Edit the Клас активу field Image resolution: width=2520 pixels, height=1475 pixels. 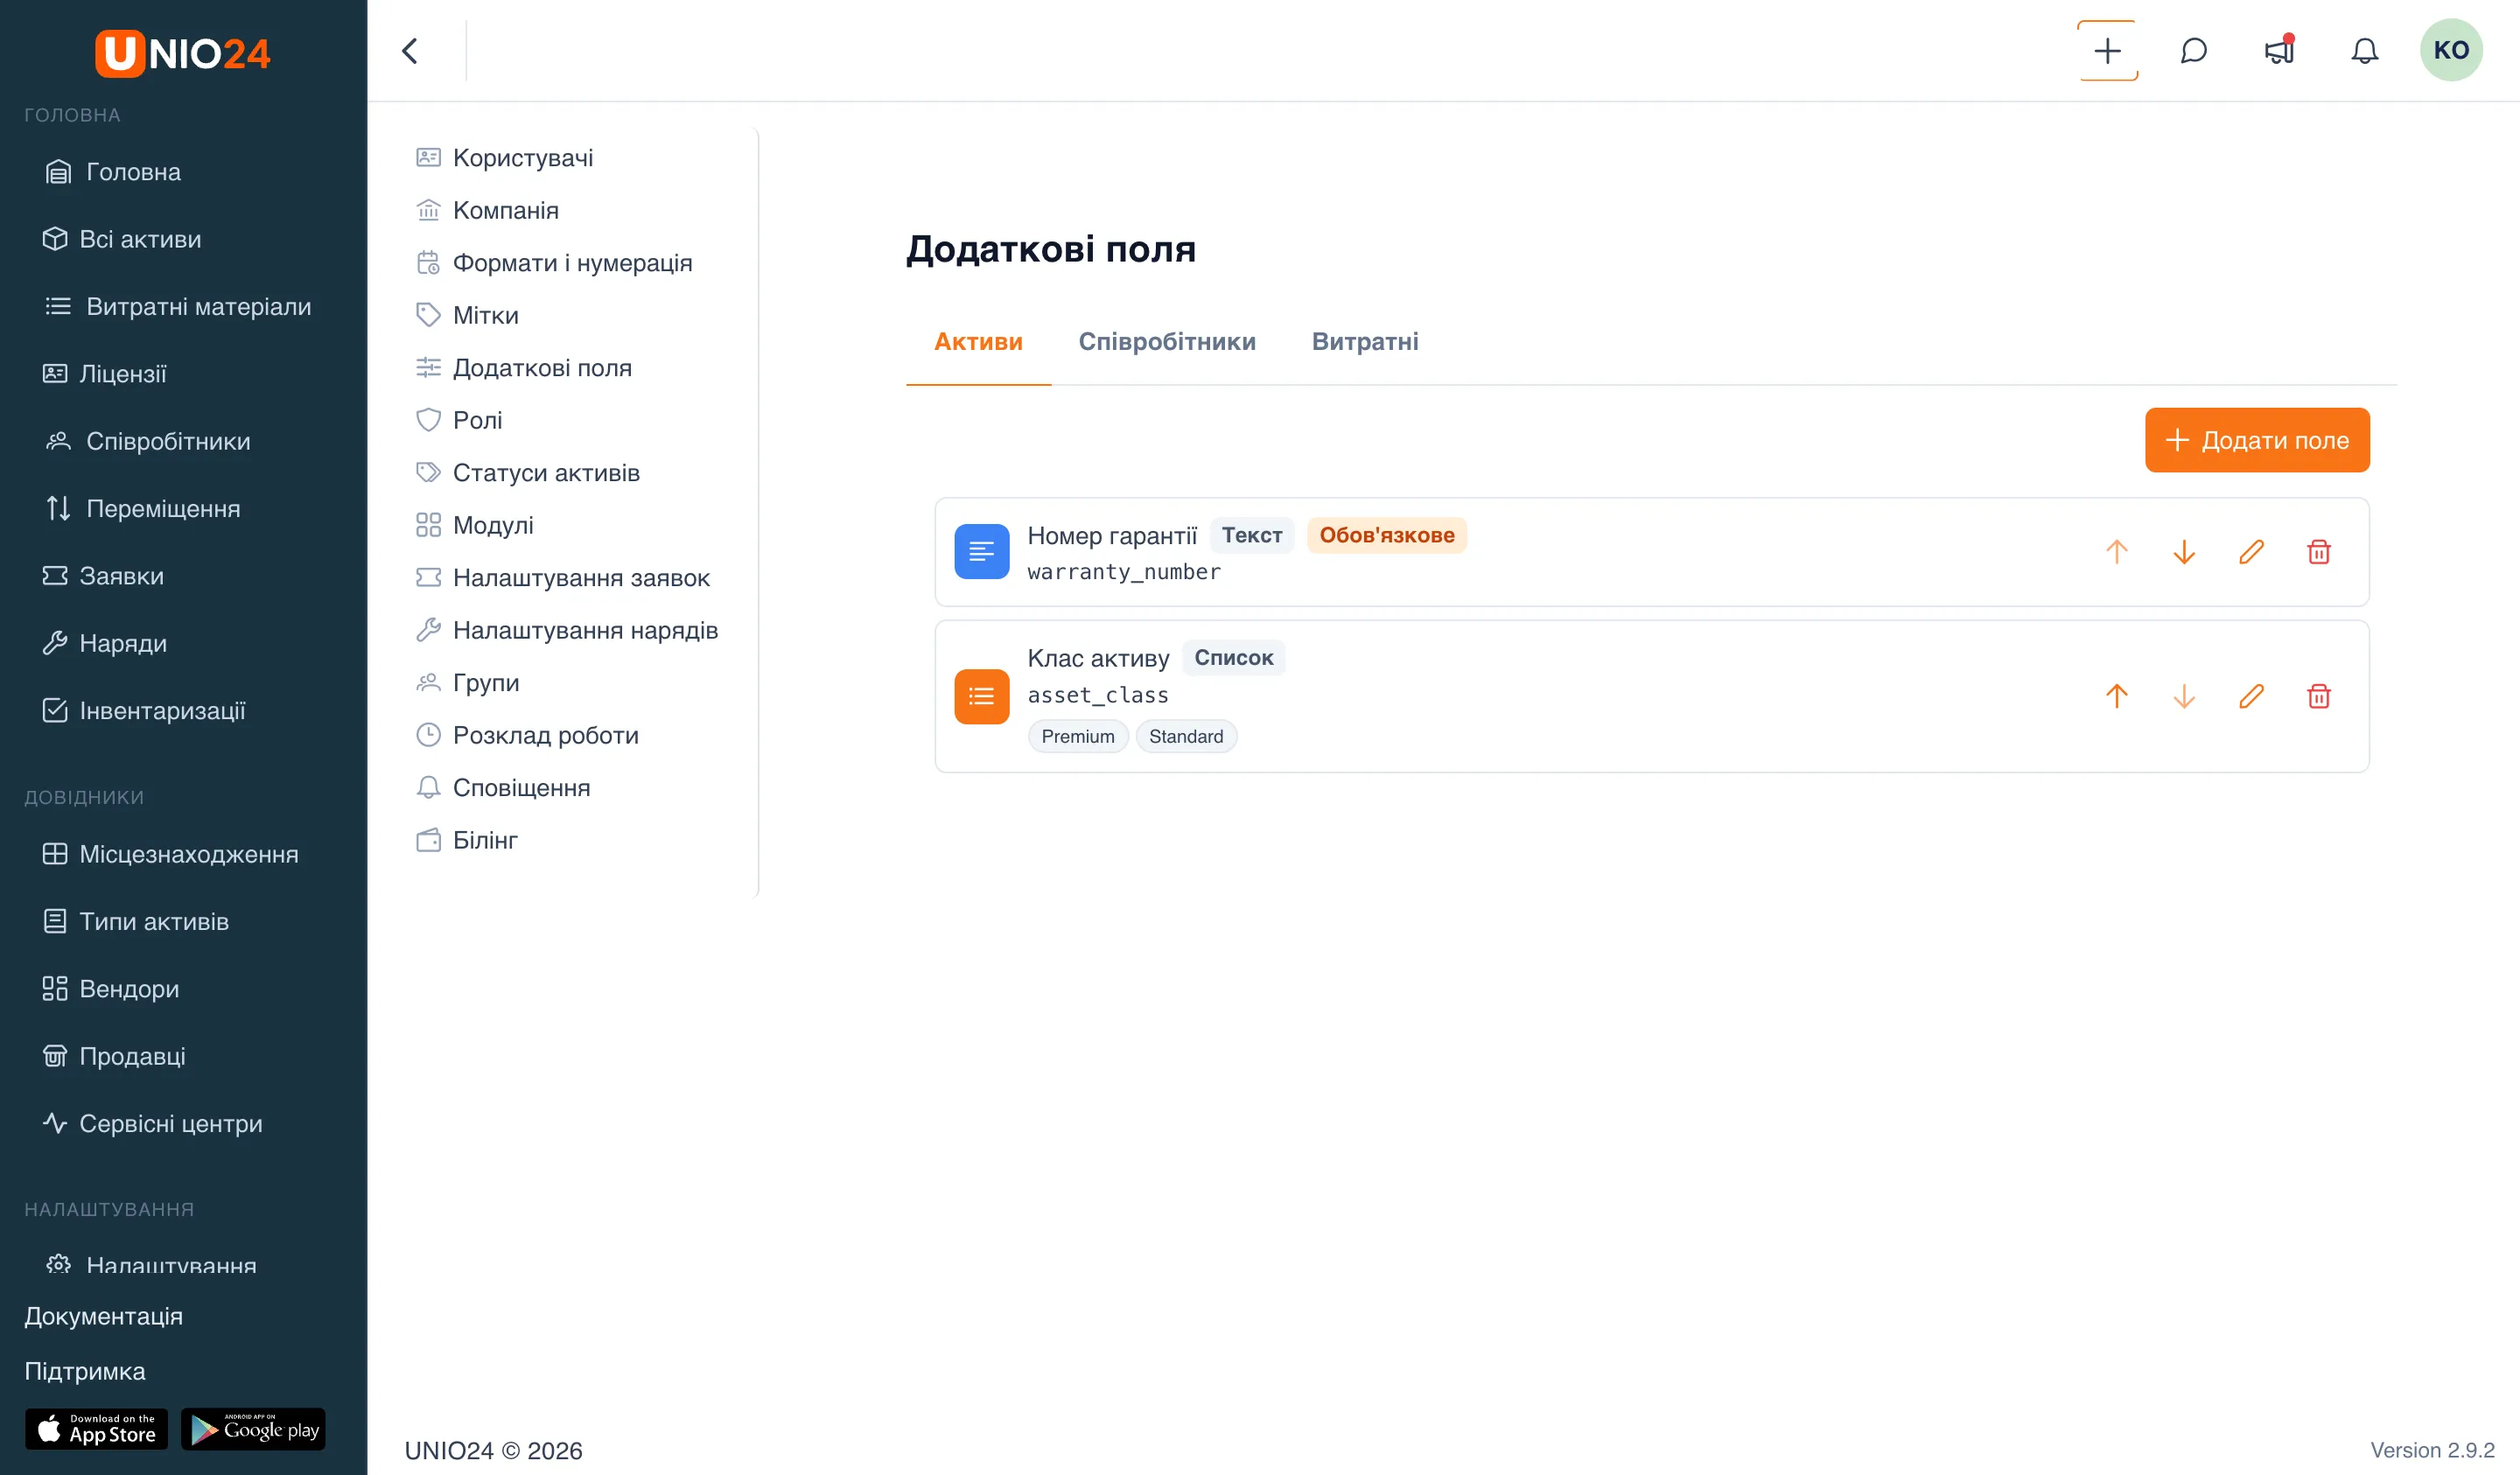(2251, 696)
